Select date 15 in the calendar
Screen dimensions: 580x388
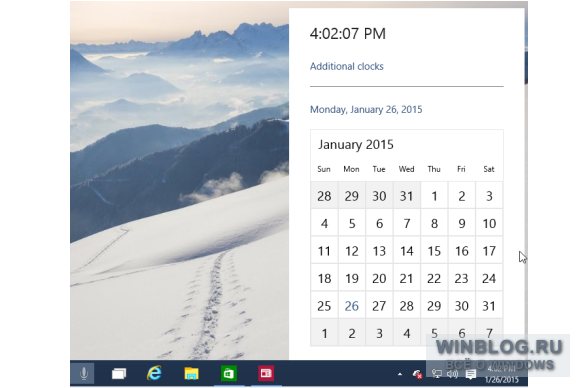(x=434, y=251)
